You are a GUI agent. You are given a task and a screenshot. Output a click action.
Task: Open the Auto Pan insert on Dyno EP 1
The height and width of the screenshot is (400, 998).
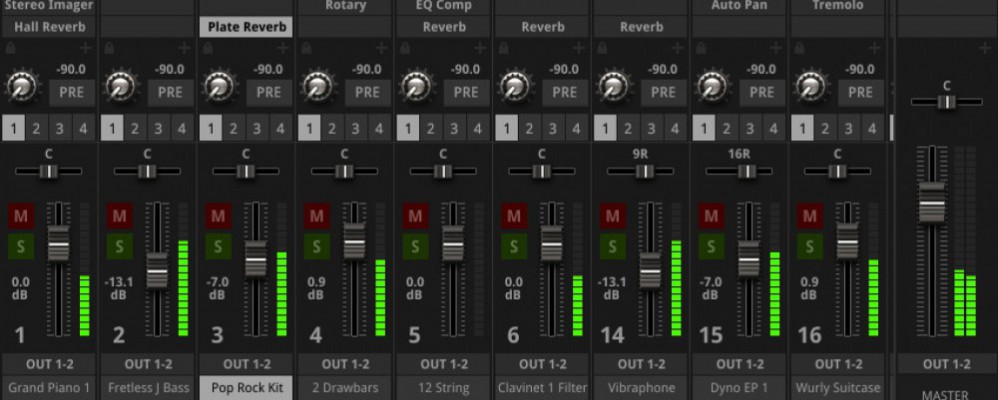click(740, 6)
